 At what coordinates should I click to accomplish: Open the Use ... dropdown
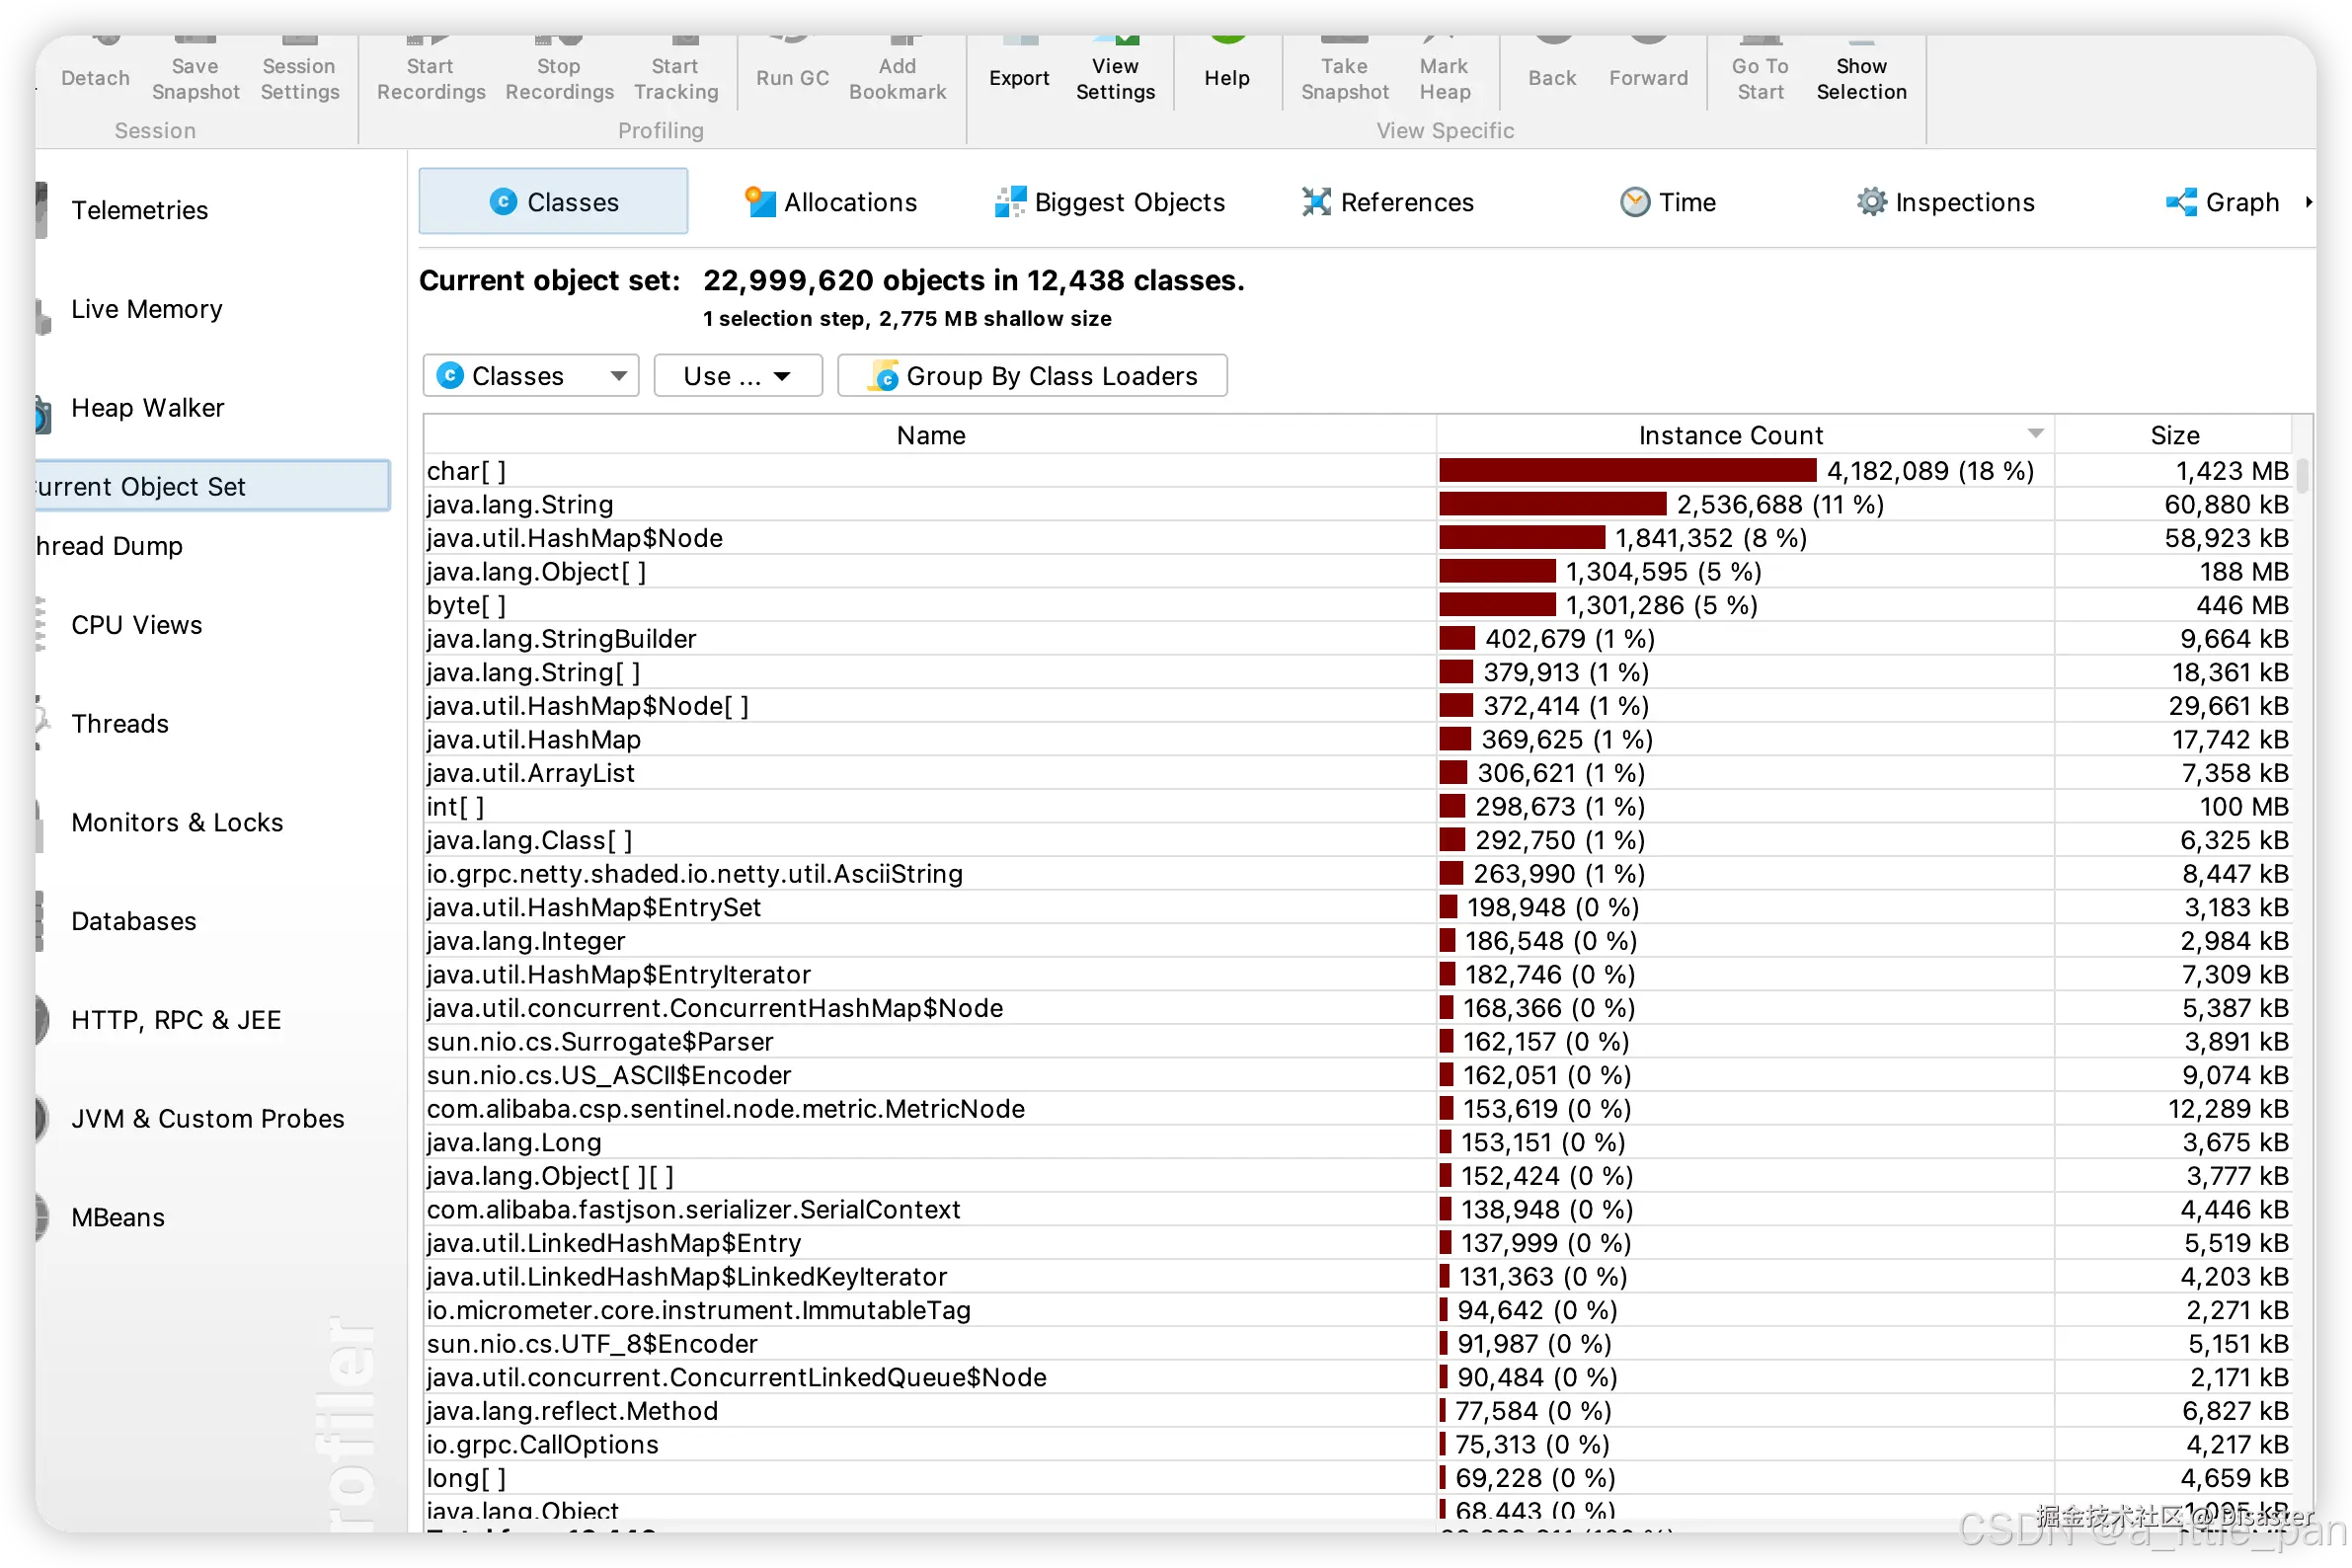pyautogui.click(x=738, y=376)
